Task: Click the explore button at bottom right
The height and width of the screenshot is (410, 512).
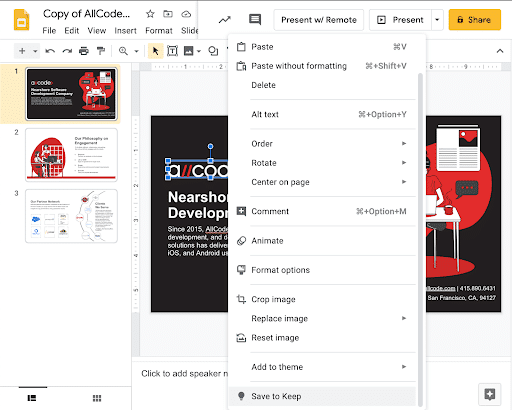Action: pyautogui.click(x=490, y=394)
